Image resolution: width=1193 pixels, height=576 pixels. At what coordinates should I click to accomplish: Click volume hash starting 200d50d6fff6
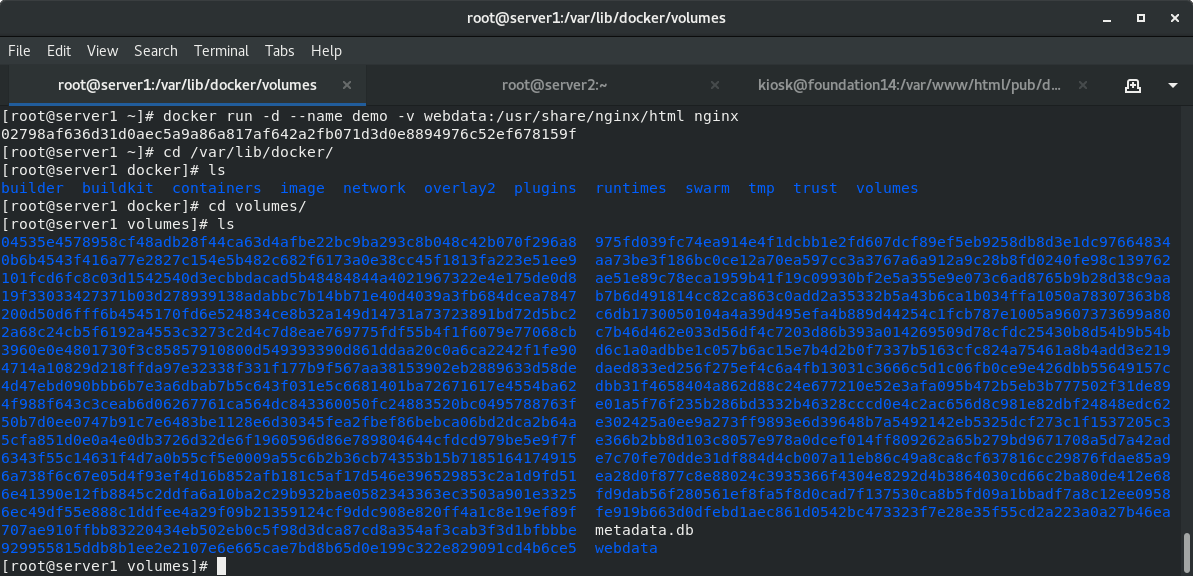click(289, 313)
